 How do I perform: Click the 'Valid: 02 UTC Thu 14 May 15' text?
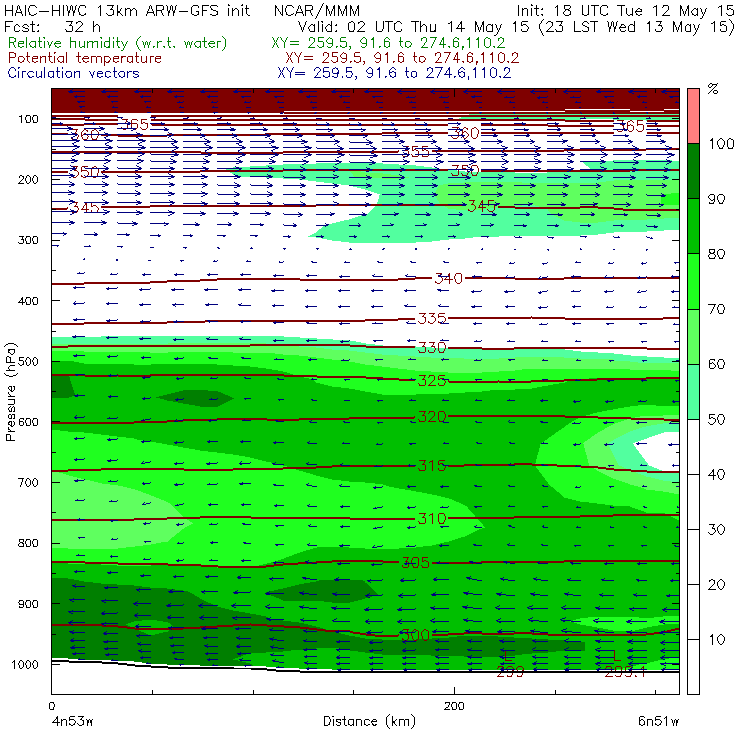[413, 27]
